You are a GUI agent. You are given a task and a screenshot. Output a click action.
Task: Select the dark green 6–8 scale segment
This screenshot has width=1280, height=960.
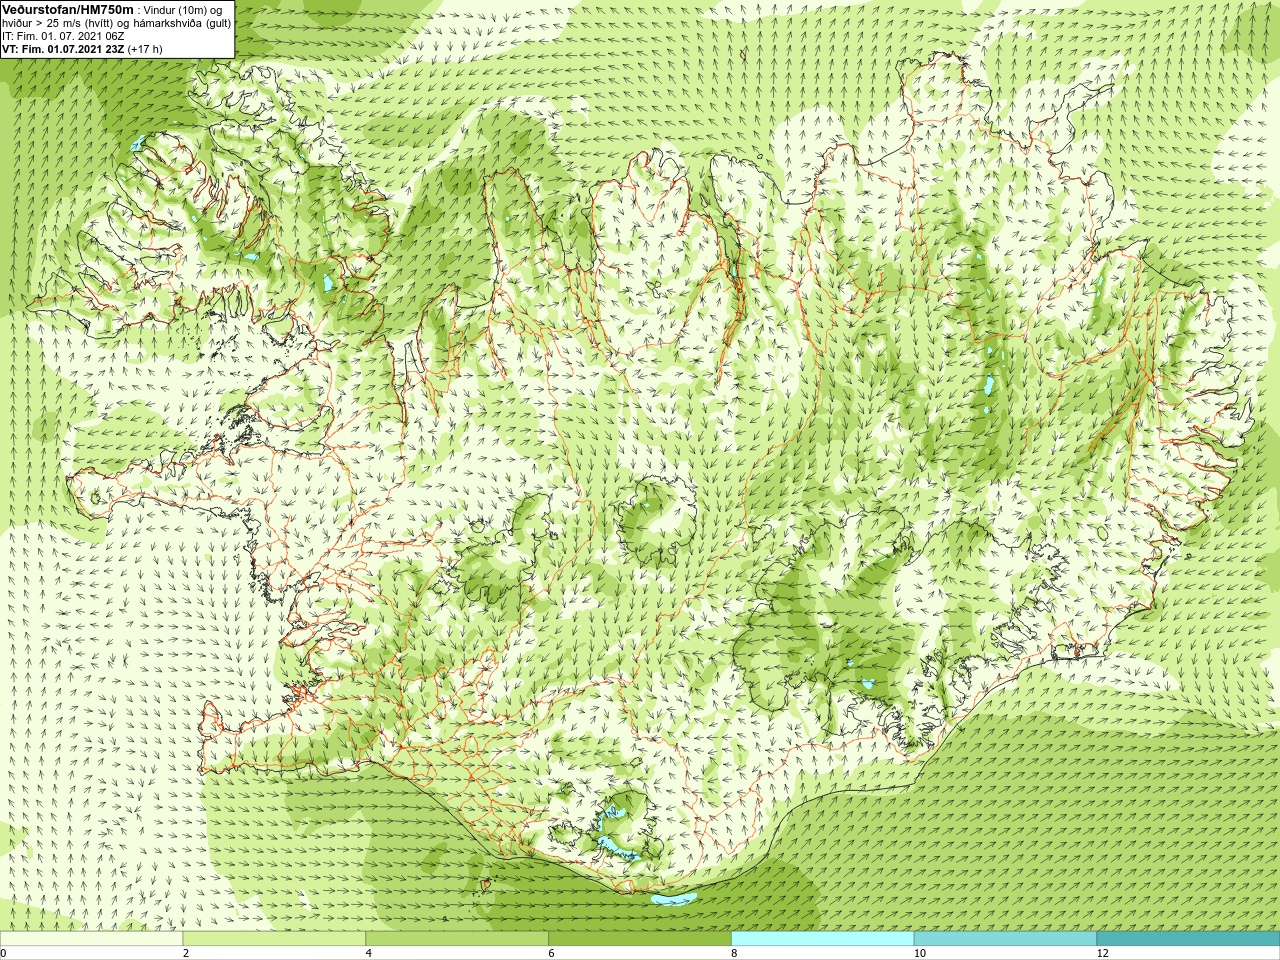(x=640, y=939)
